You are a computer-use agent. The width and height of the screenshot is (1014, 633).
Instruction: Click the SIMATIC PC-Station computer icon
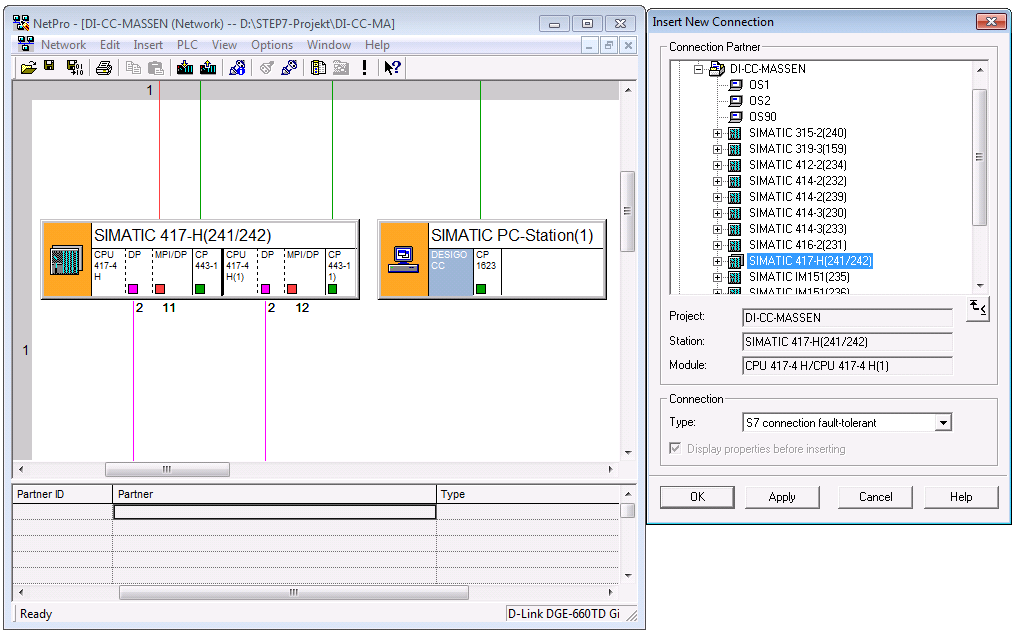pyautogui.click(x=403, y=260)
